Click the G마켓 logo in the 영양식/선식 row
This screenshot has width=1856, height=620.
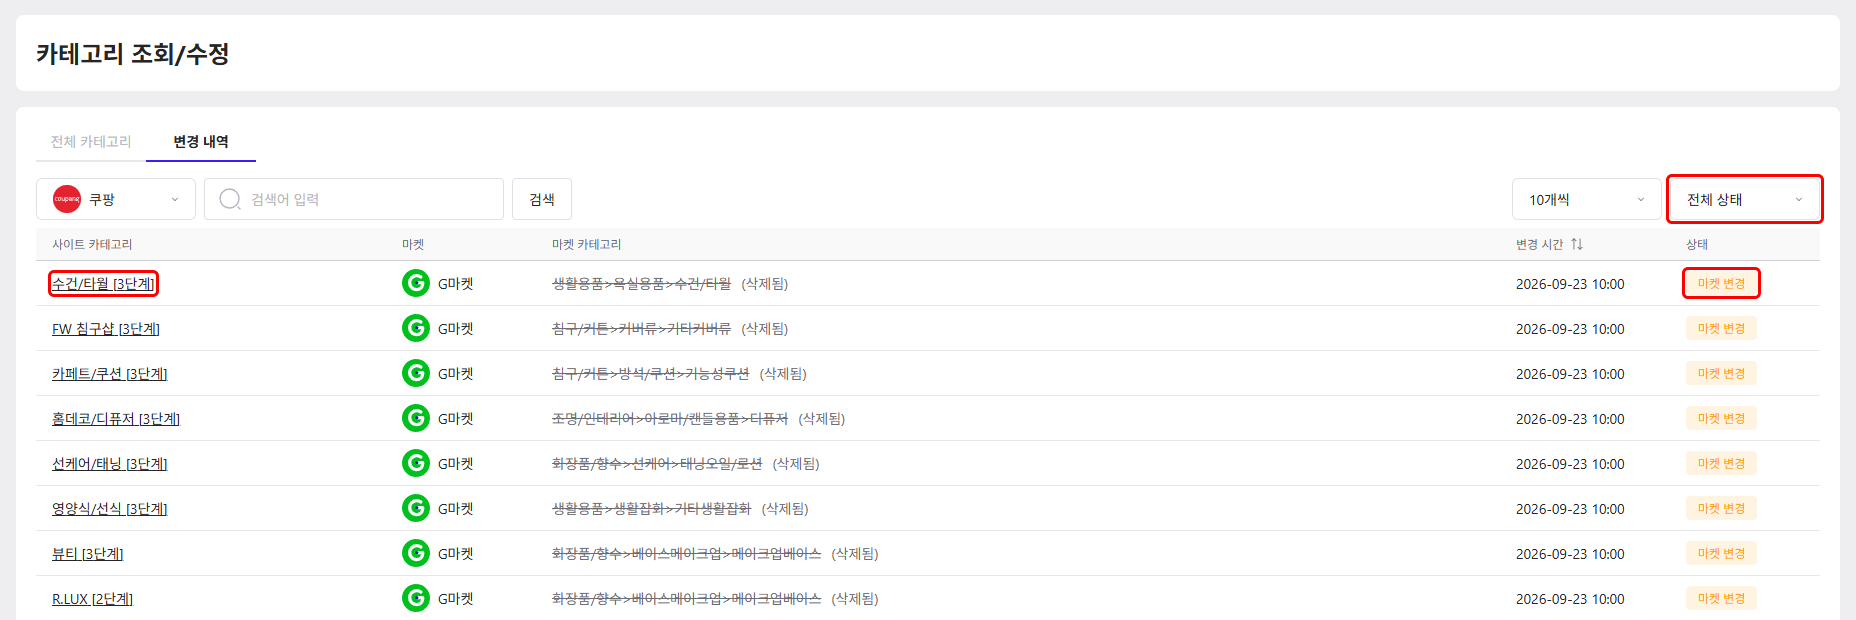coord(416,508)
